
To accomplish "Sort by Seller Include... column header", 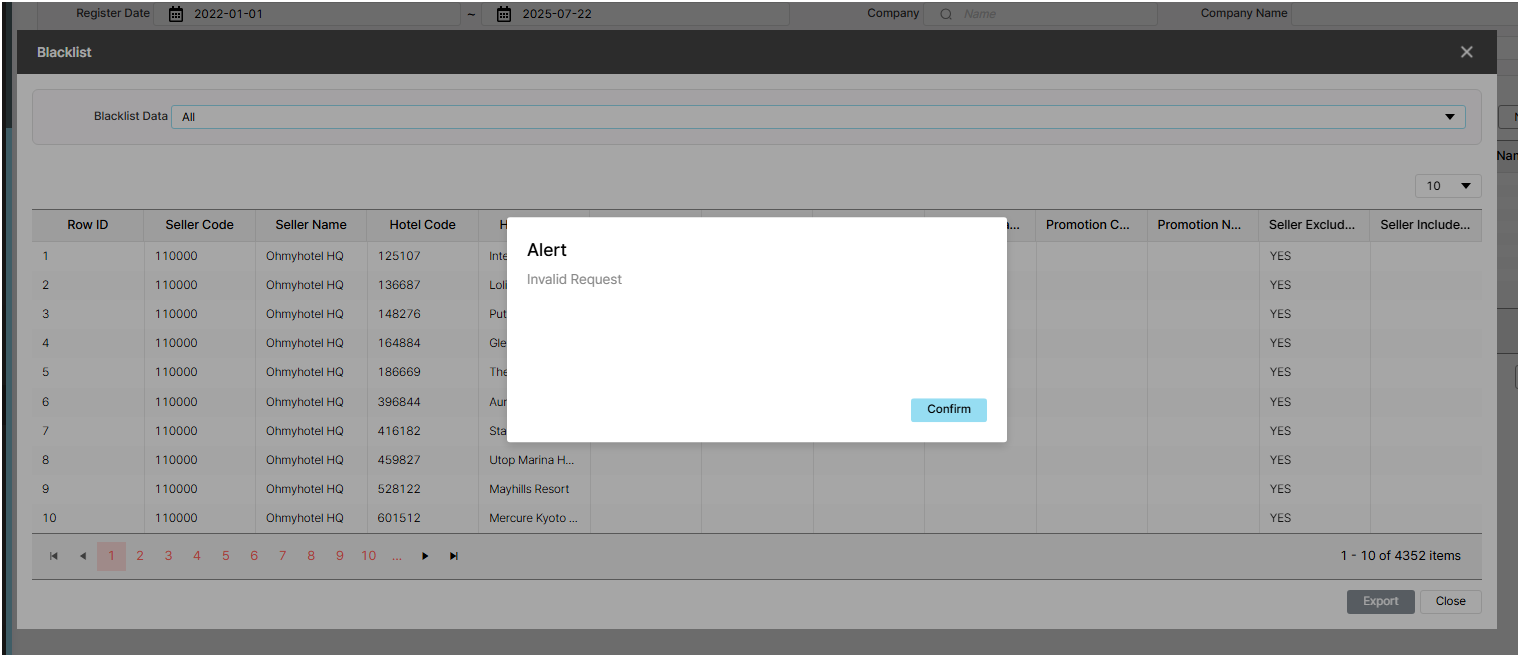I will tap(1425, 225).
